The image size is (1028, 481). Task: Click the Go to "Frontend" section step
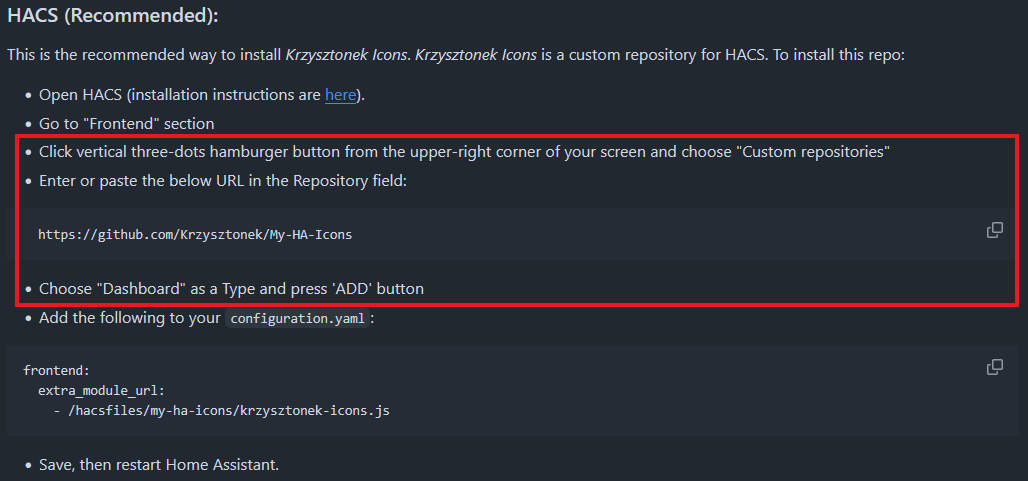click(x=126, y=124)
